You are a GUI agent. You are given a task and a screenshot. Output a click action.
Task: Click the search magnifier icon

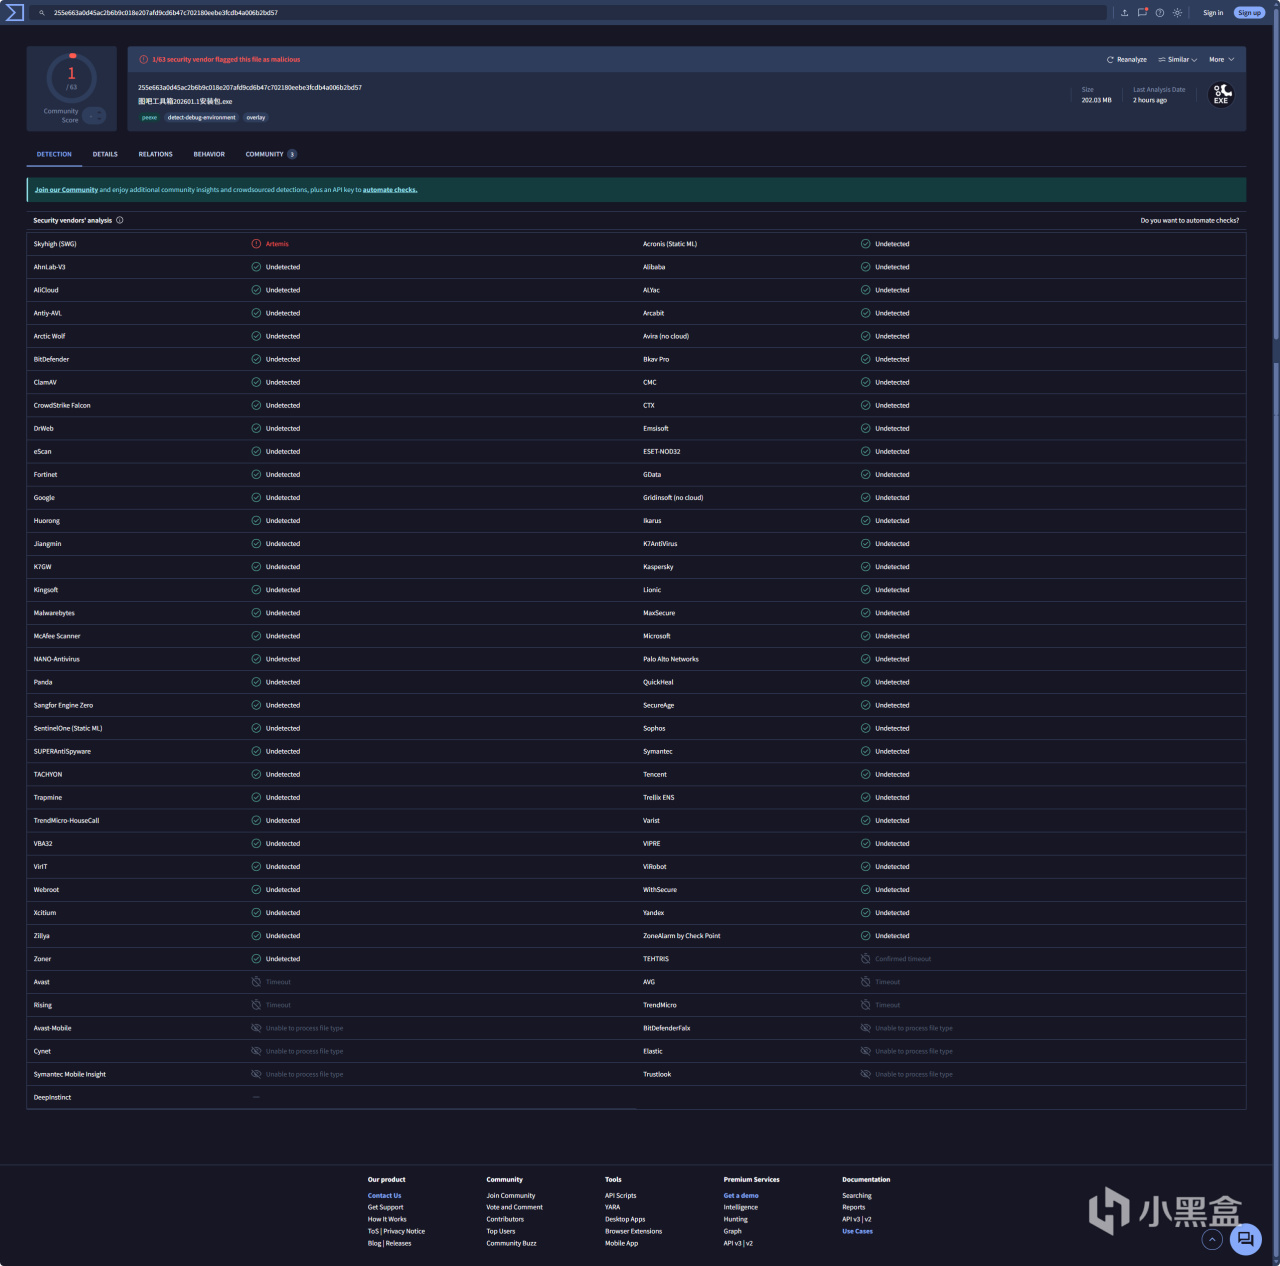coord(42,13)
